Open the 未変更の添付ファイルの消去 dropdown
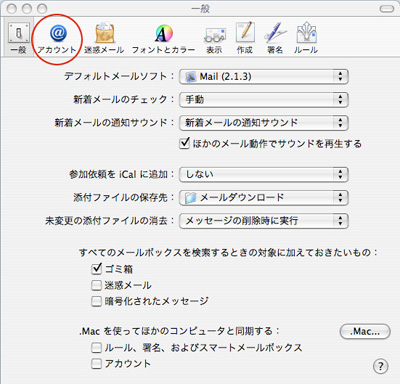 coord(264,221)
